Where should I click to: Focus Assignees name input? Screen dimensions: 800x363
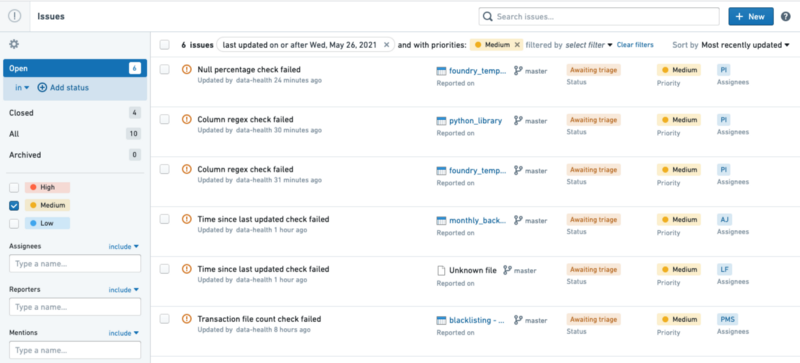pos(75,264)
